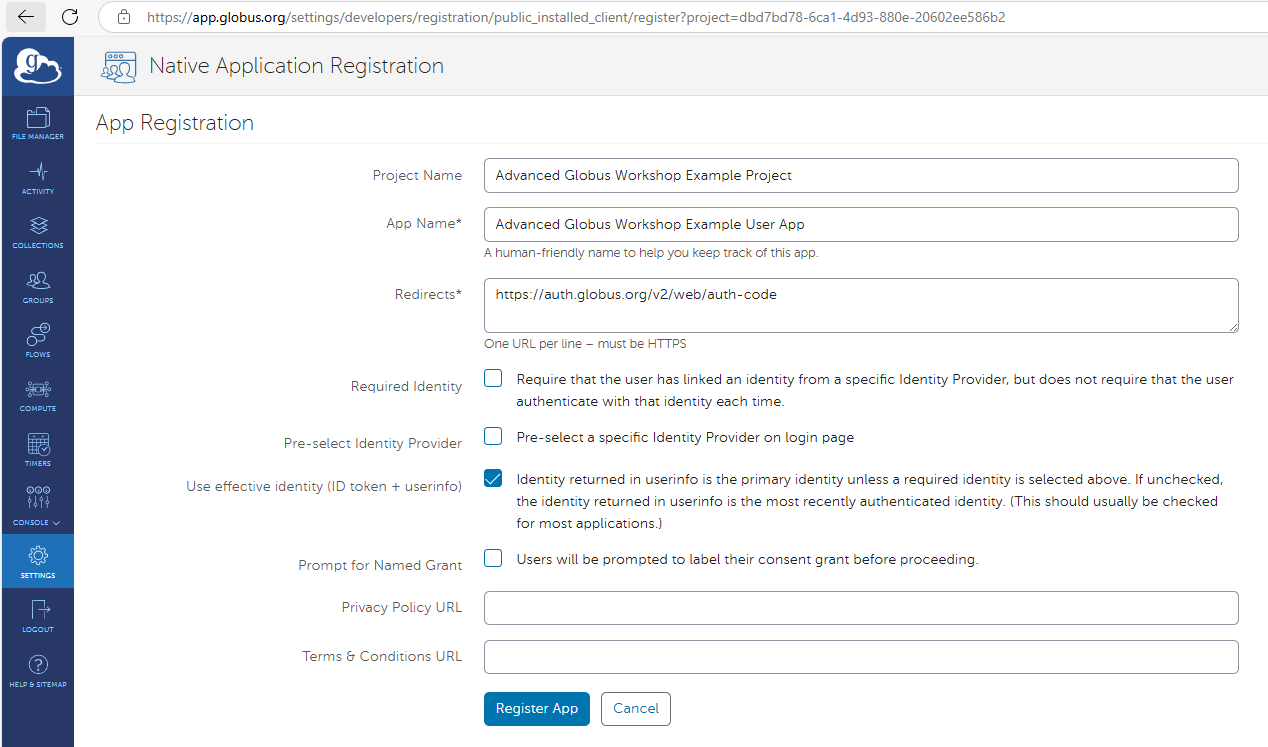Enable the Required Identity checkbox
1268x747 pixels.
492,378
